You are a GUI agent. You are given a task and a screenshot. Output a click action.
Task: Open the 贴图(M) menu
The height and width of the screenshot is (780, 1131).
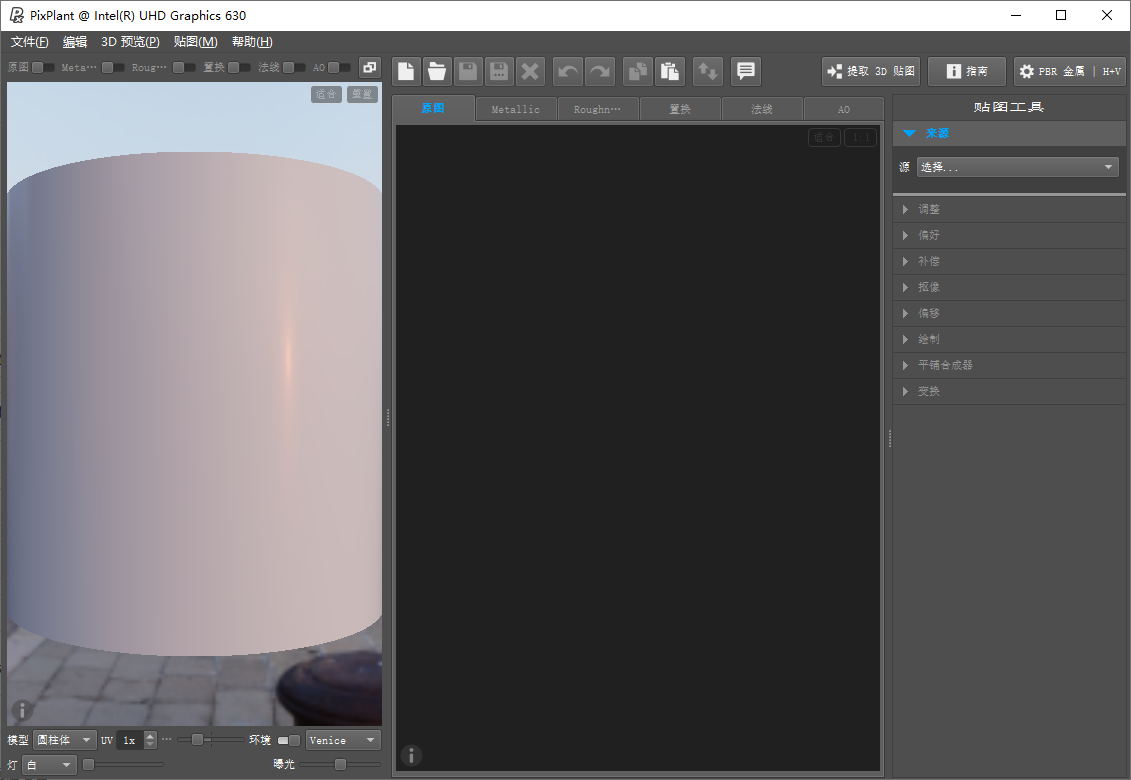195,42
